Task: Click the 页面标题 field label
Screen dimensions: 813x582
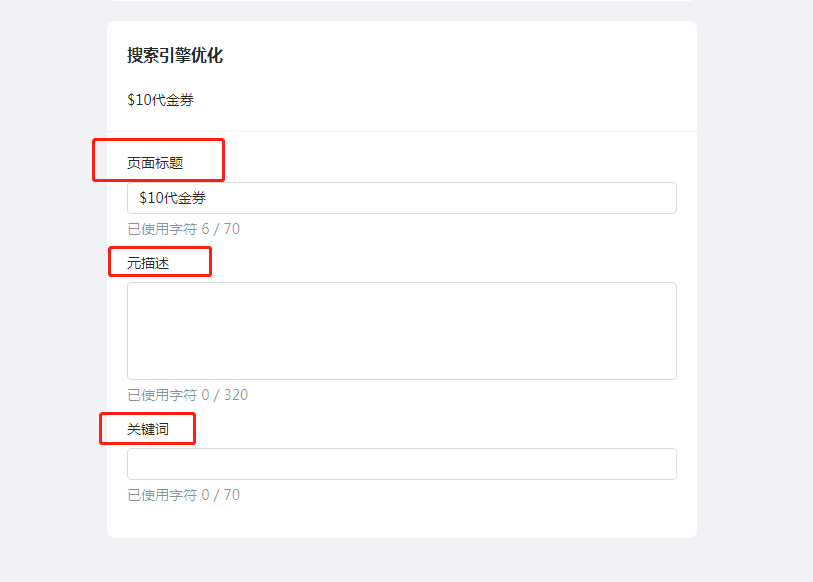Action: (155, 163)
